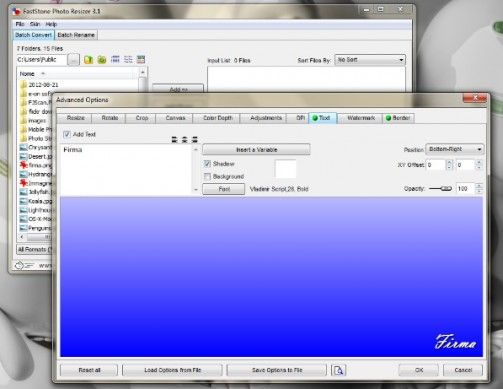Switch file browser to details view icon

(x=141, y=59)
